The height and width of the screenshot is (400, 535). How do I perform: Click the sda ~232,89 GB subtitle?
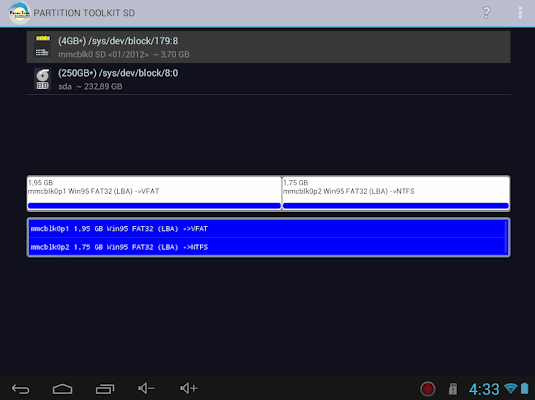coord(90,87)
